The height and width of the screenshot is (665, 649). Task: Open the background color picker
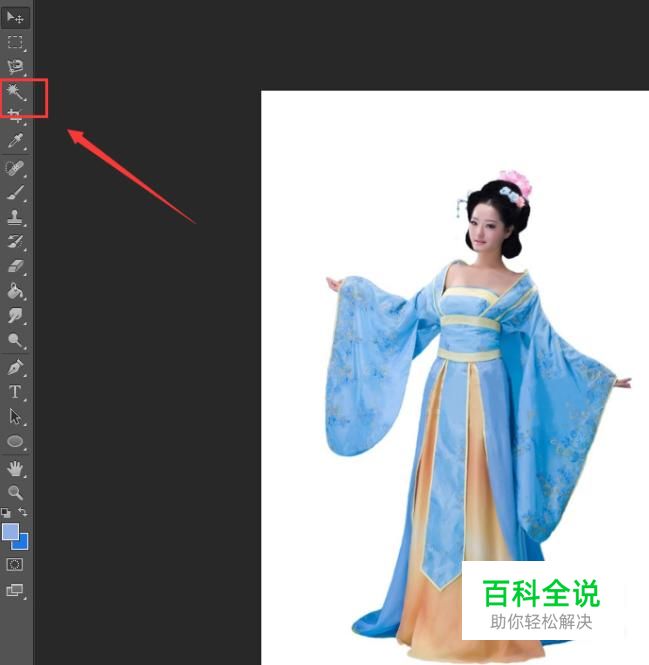pyautogui.click(x=22, y=543)
